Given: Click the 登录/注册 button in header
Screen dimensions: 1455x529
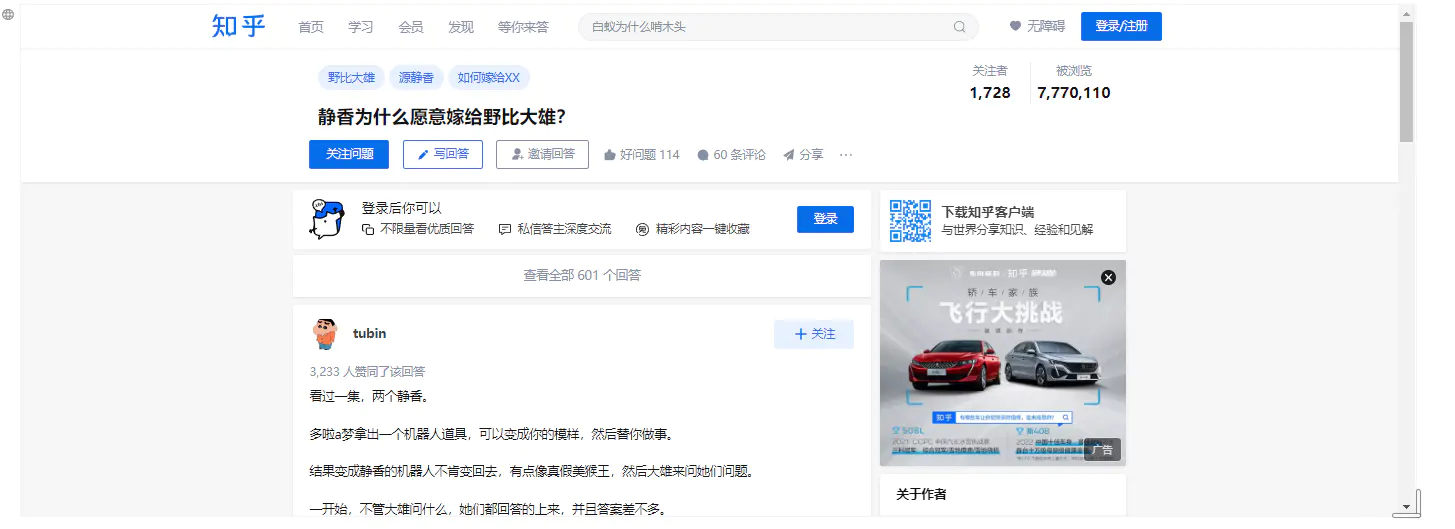Looking at the screenshot, I should [x=1121, y=27].
